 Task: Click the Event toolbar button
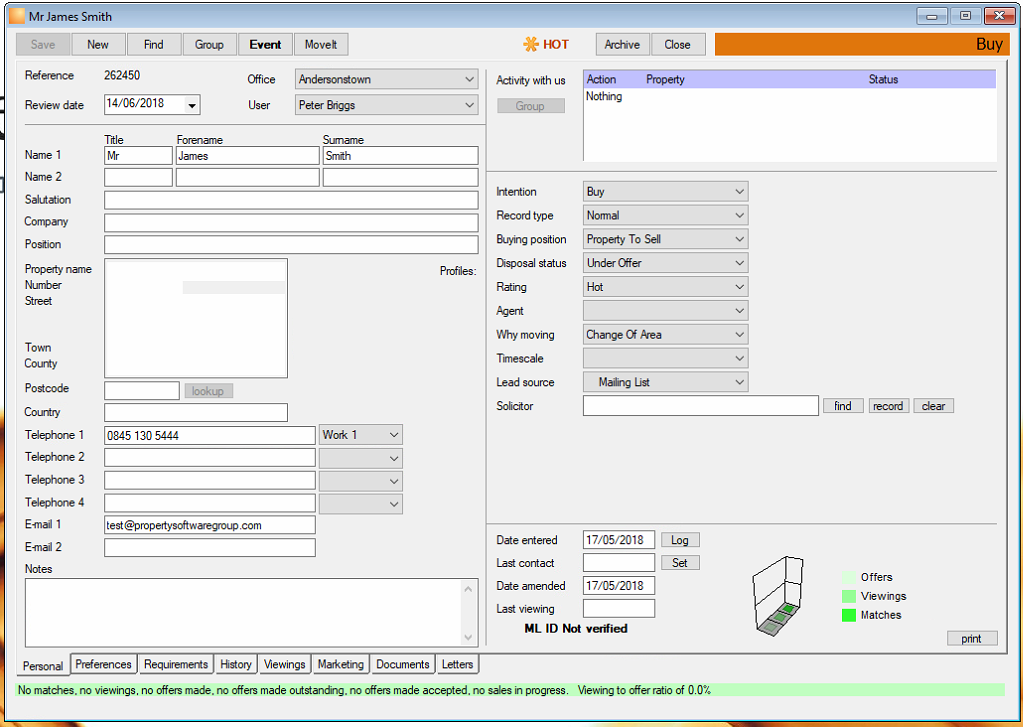pyautogui.click(x=266, y=44)
